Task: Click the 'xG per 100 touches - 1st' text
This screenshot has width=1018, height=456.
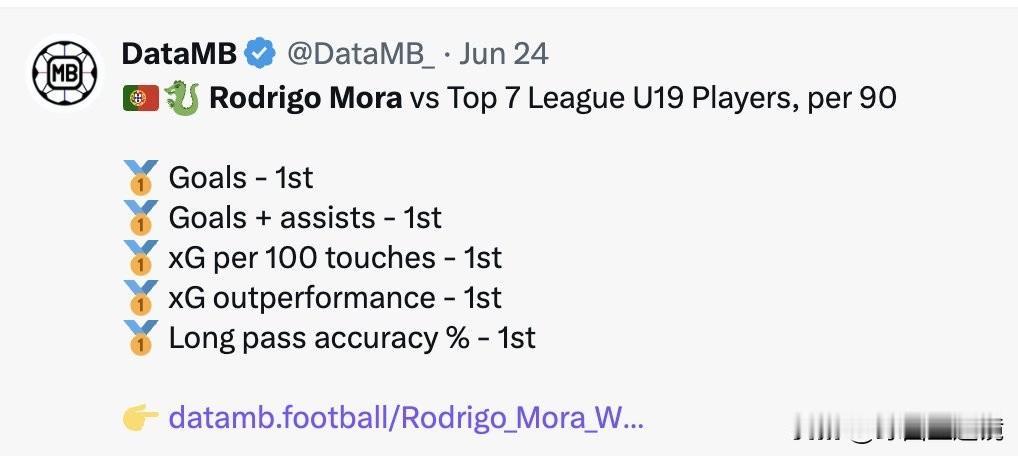Action: [x=335, y=258]
